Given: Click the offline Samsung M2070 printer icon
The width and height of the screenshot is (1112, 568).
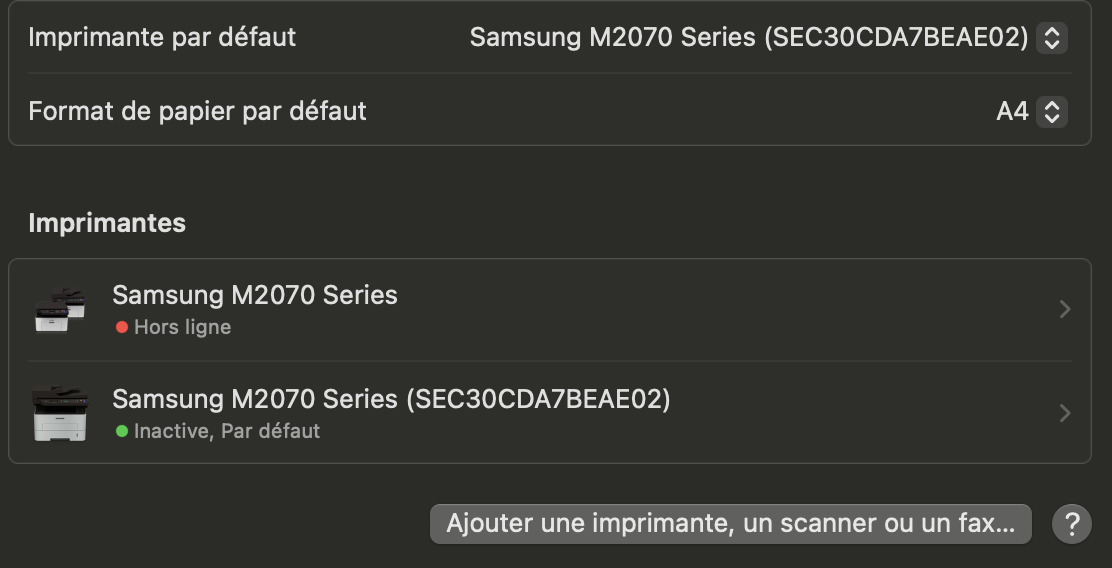Looking at the screenshot, I should click(59, 310).
